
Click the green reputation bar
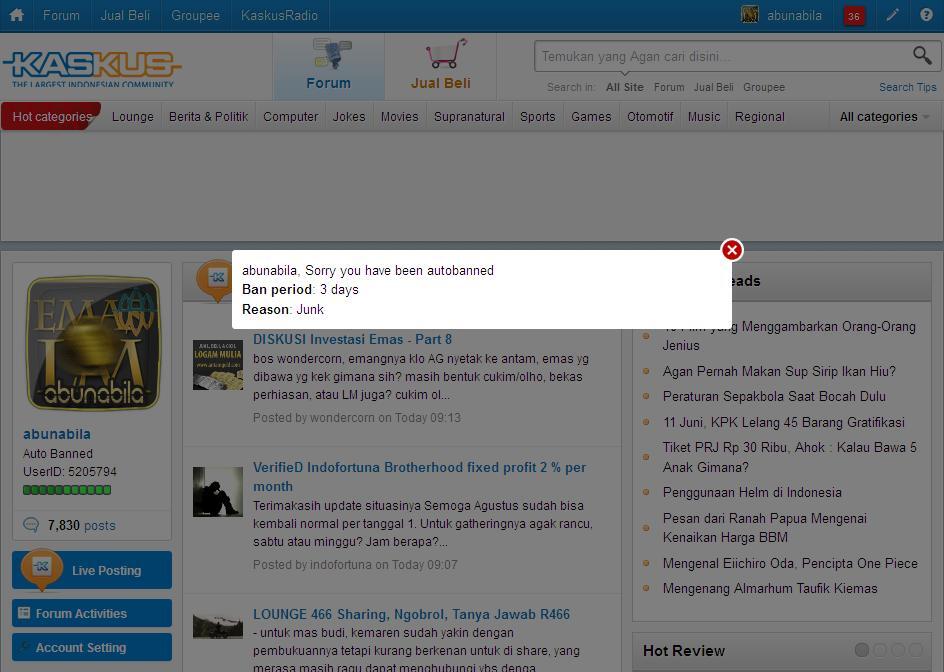[67, 490]
